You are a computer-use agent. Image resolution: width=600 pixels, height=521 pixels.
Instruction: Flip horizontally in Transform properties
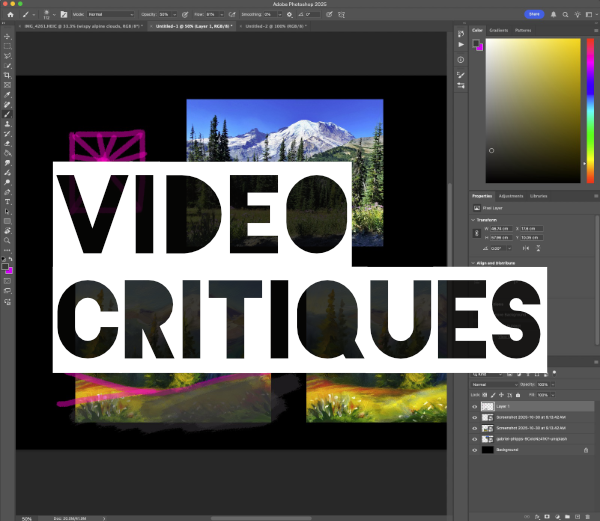pos(526,248)
